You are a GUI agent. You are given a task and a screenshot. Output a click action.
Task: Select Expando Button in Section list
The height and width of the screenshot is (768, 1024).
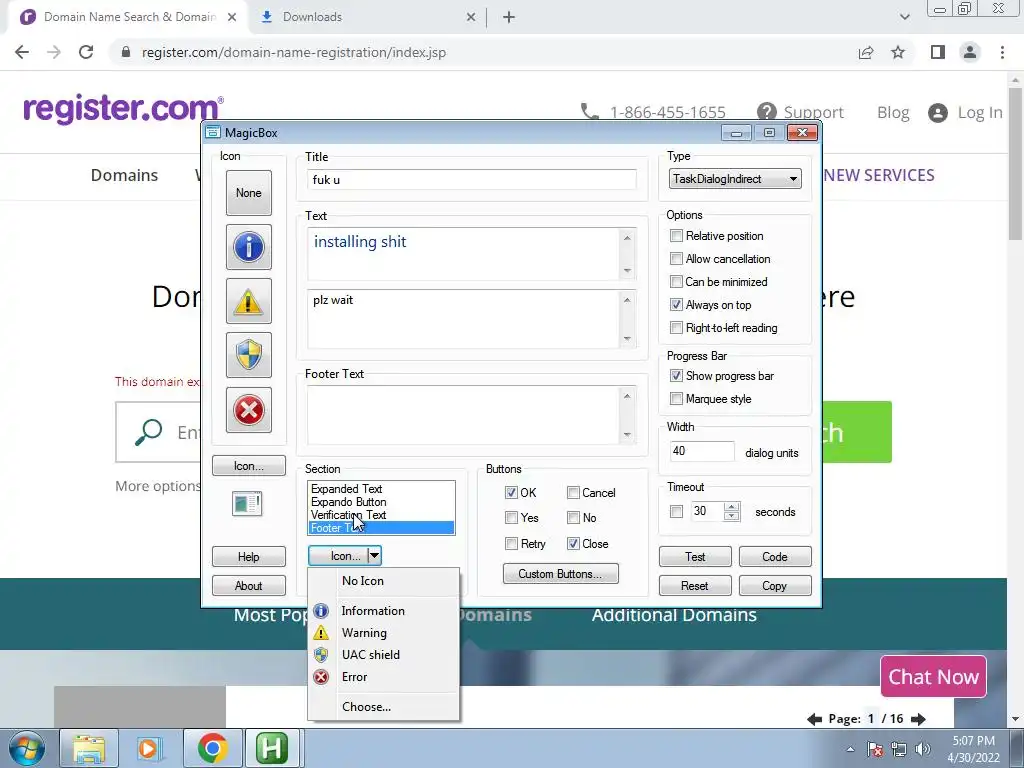coord(381,502)
